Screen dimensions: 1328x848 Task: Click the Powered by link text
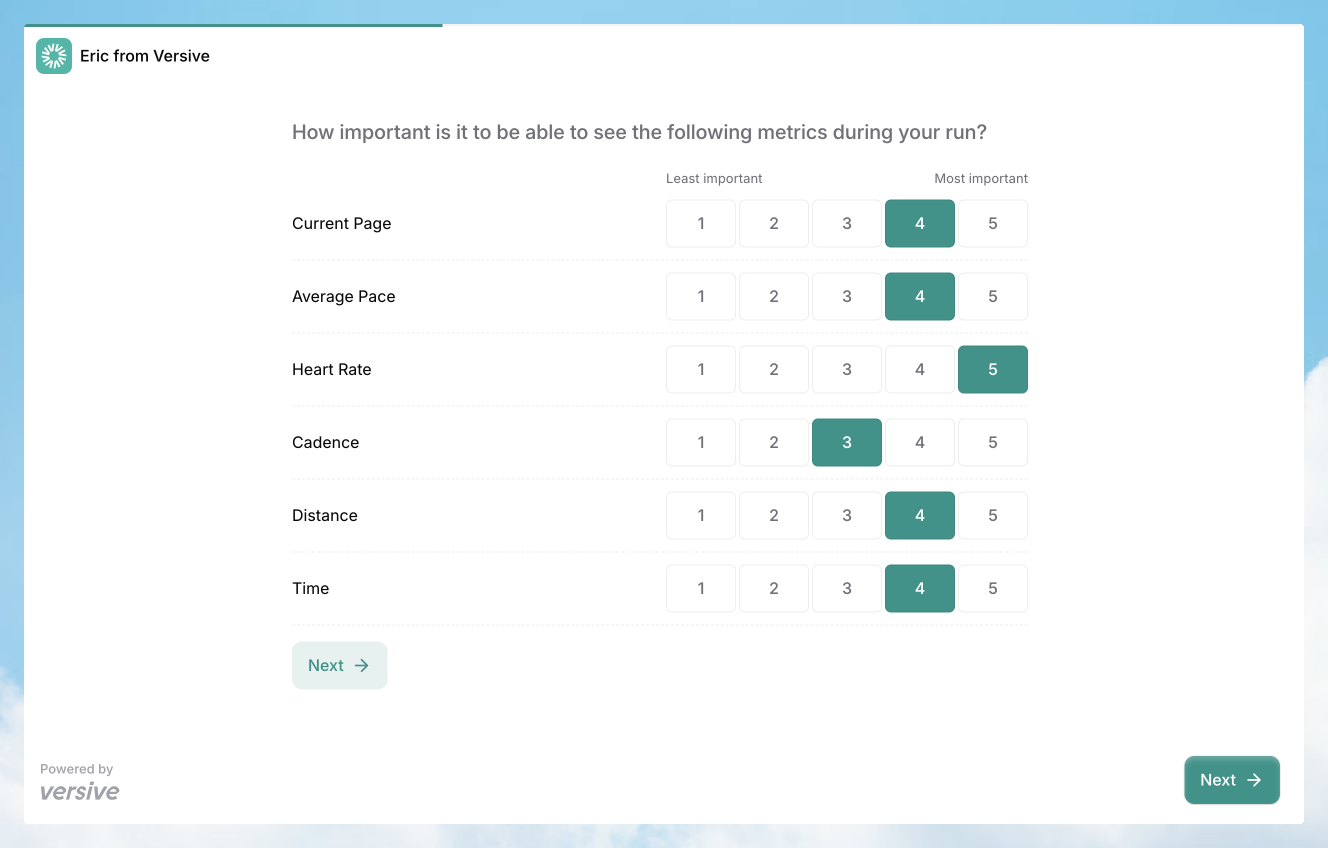point(76,768)
